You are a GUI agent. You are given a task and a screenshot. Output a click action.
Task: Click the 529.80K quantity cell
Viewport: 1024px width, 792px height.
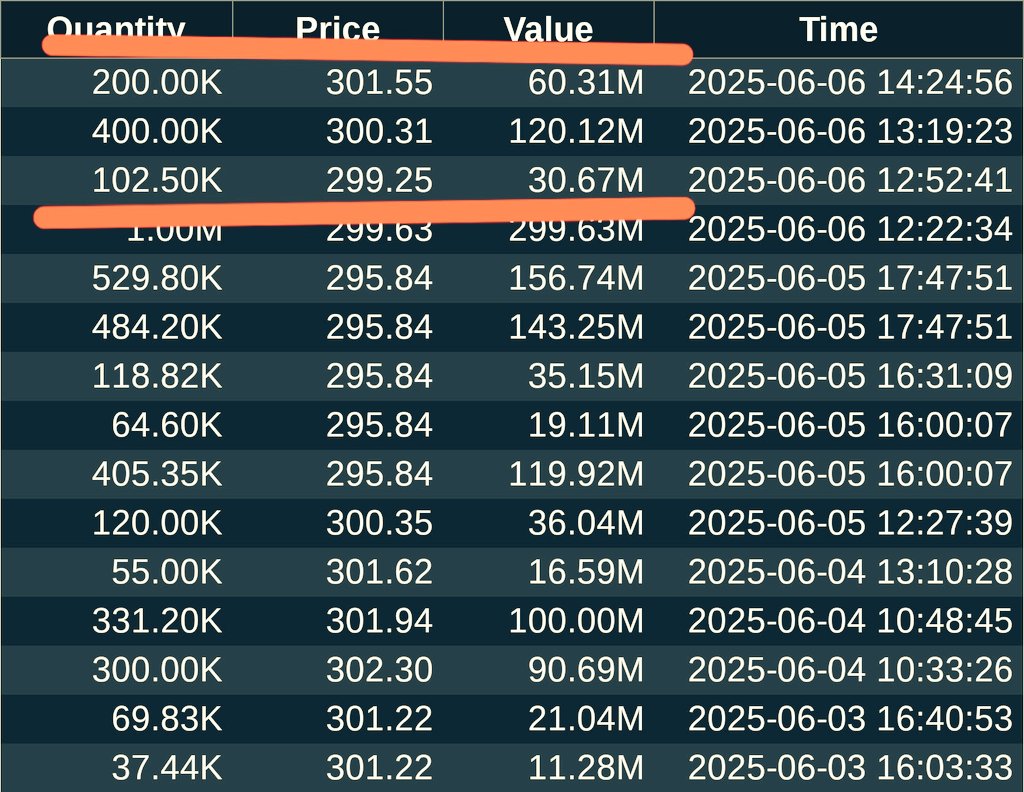coord(116,278)
